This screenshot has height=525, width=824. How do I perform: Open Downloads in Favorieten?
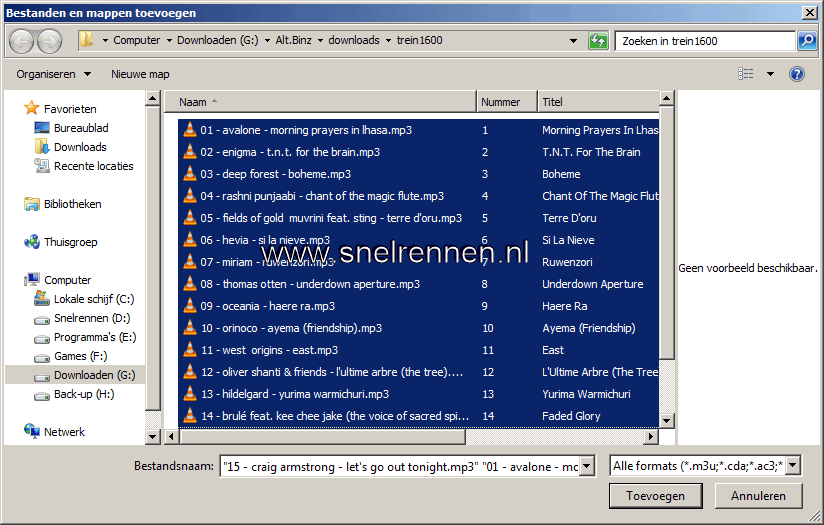(80, 147)
